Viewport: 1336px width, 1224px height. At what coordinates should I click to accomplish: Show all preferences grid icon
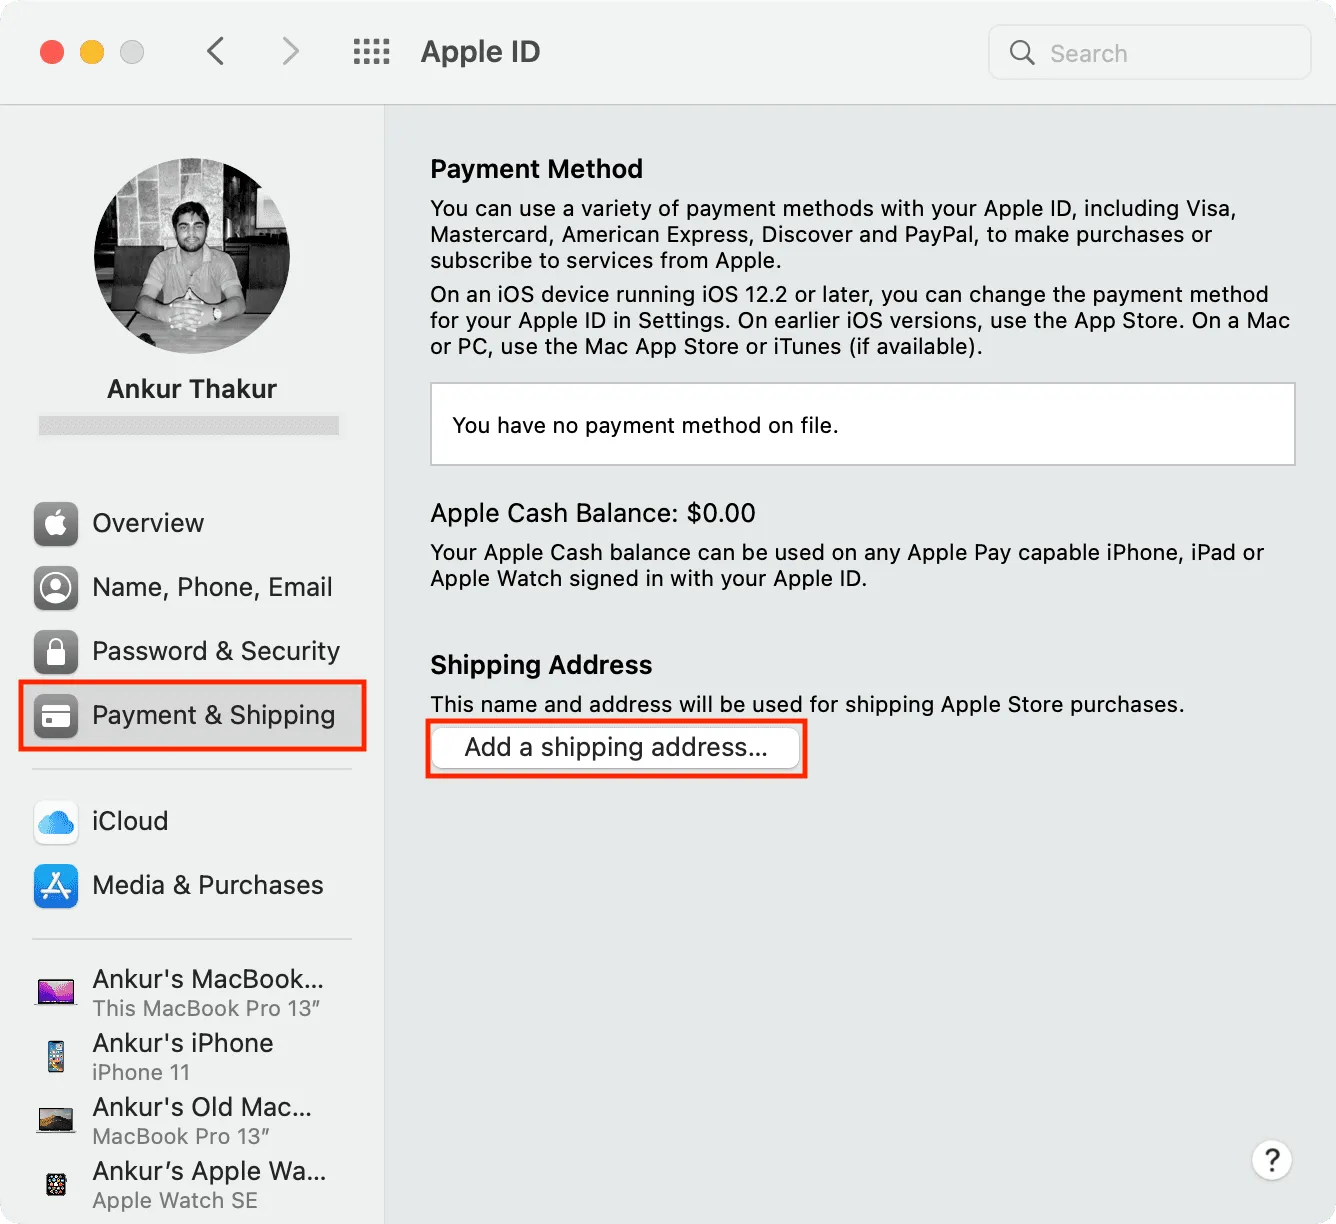click(372, 52)
